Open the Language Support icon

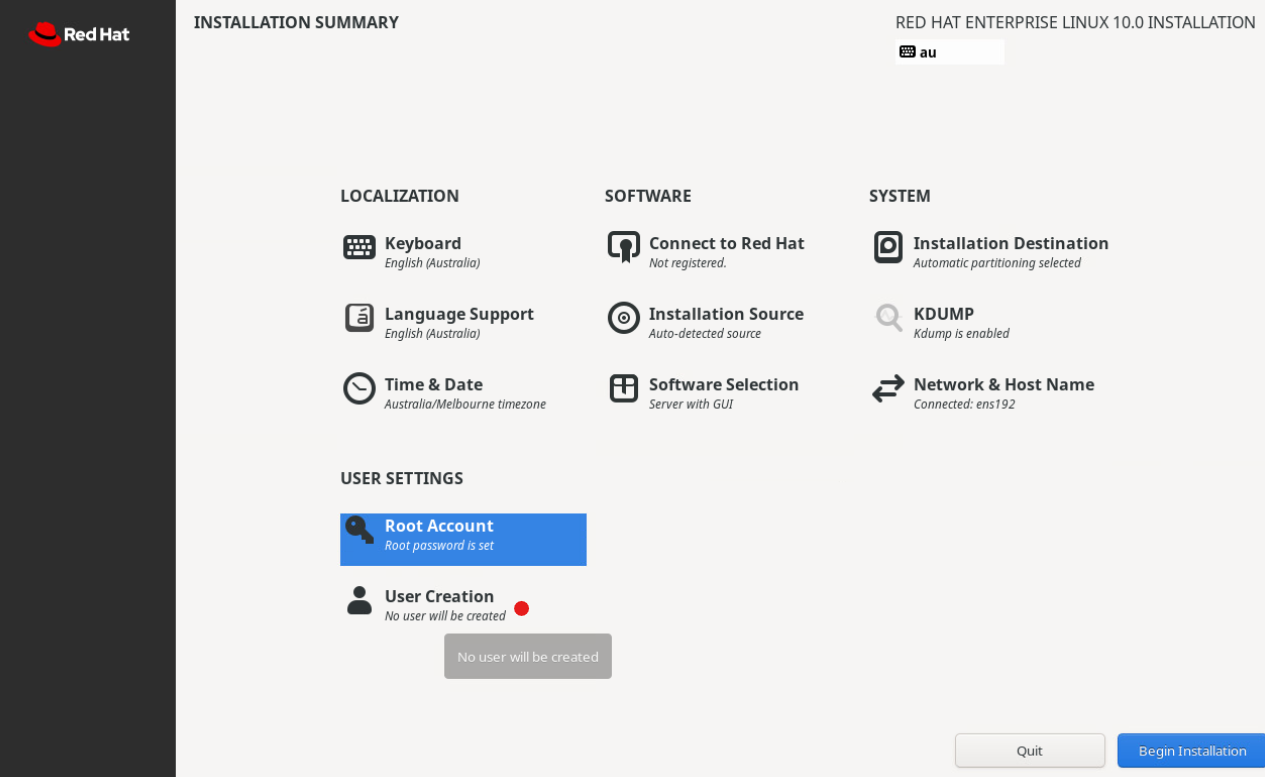[359, 318]
